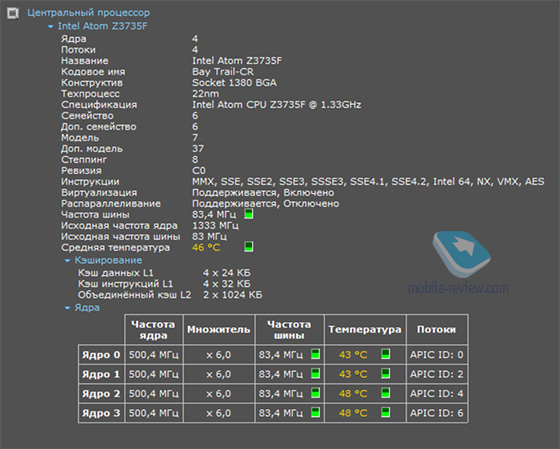Select the Потоки column header

[x=436, y=330]
